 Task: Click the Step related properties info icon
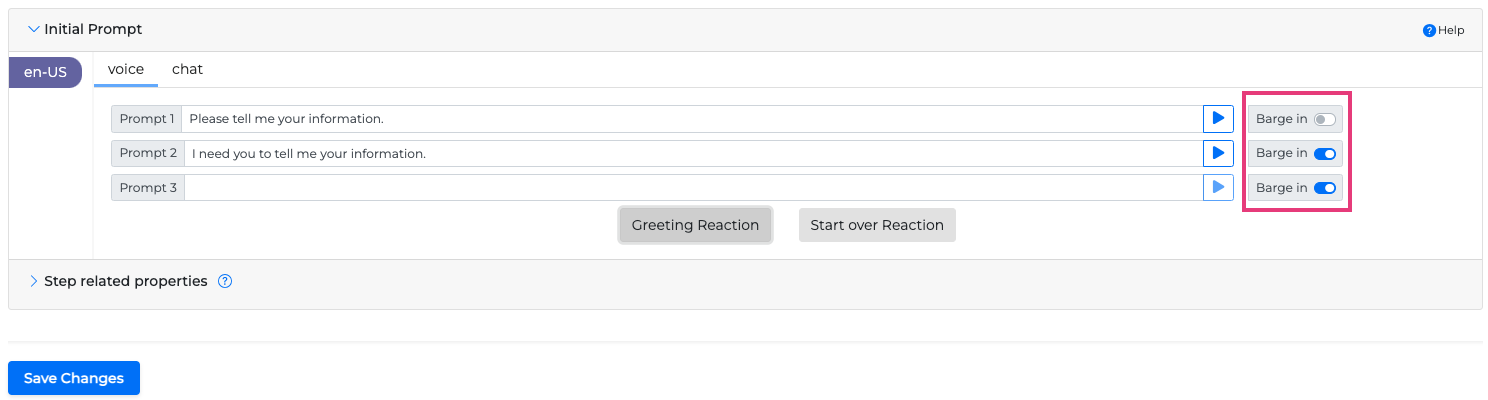[x=225, y=281]
